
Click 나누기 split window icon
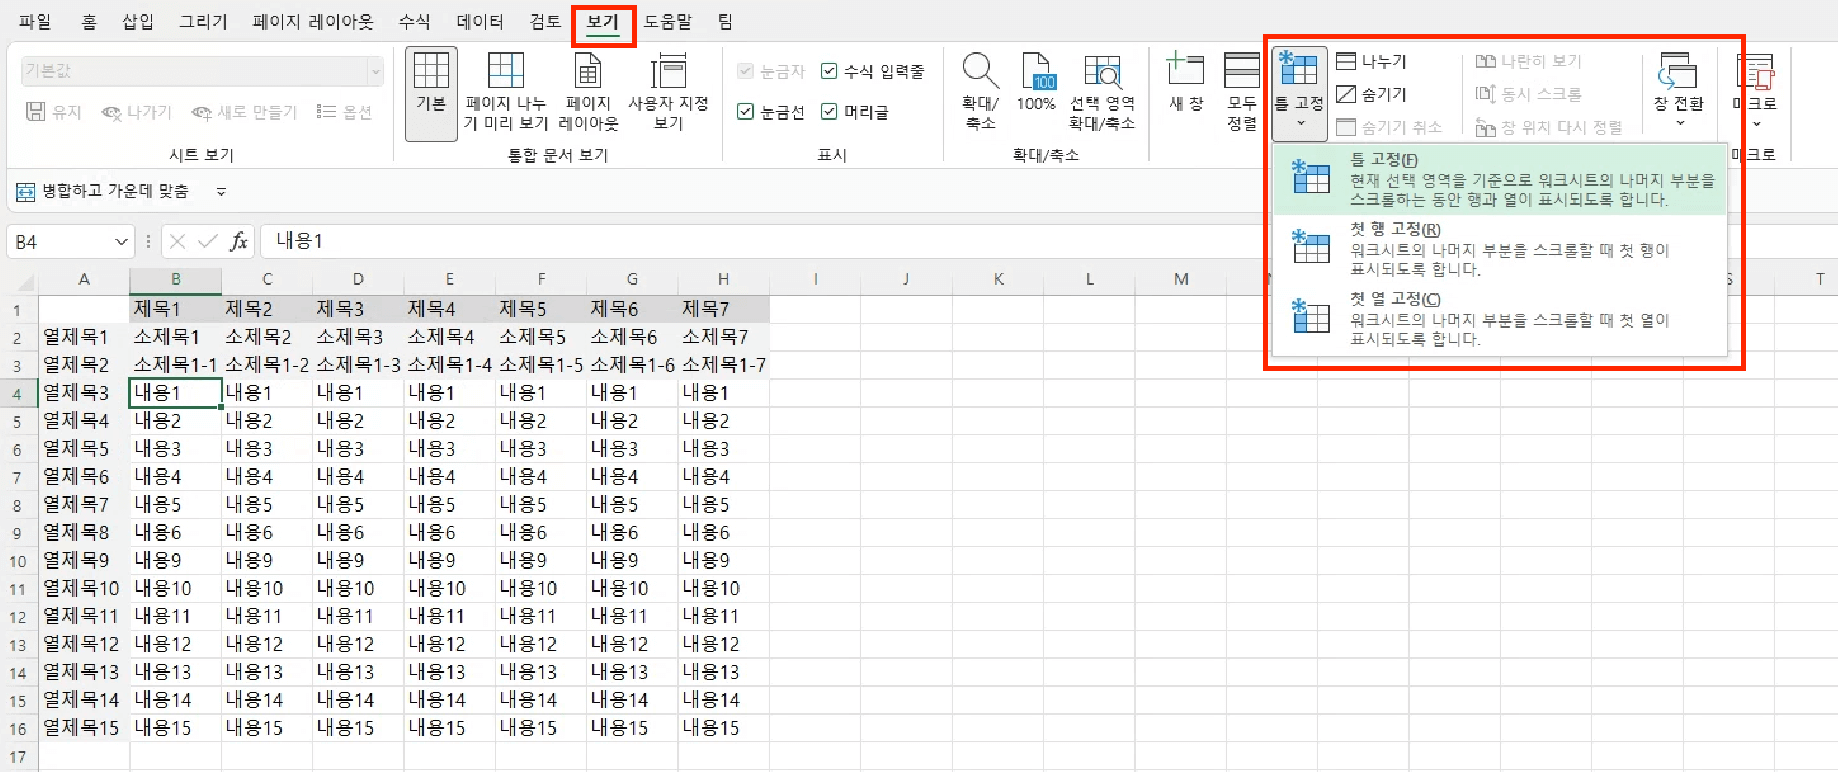click(1346, 61)
